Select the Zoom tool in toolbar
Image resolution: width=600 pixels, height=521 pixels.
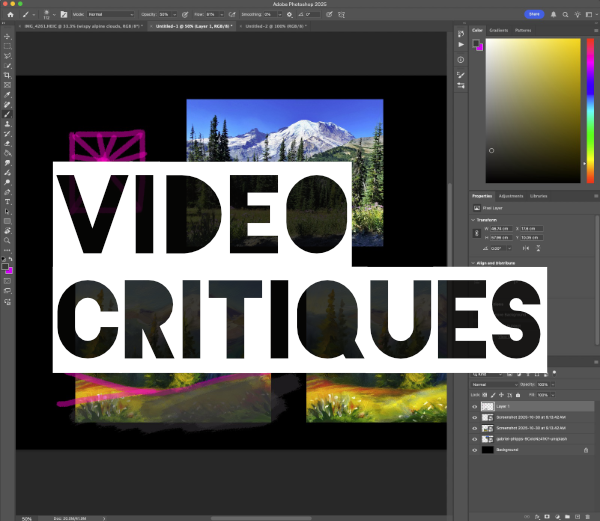pos(7,241)
